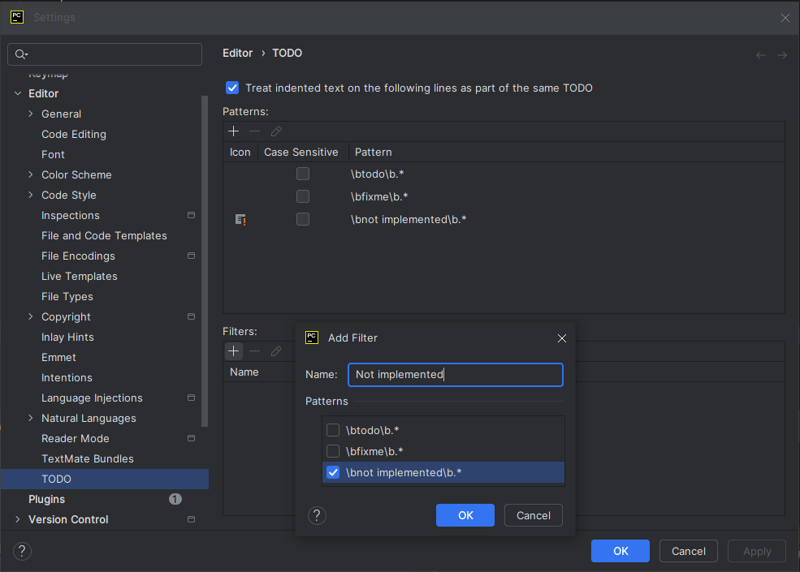Click settings tree vertical scrollbar

click(205, 261)
